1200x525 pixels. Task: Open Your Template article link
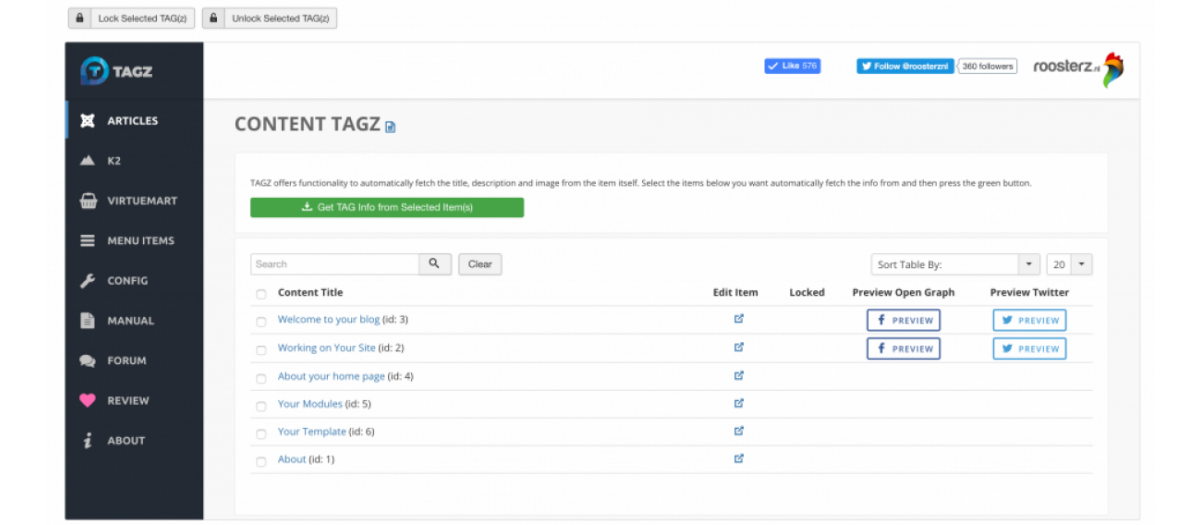312,432
